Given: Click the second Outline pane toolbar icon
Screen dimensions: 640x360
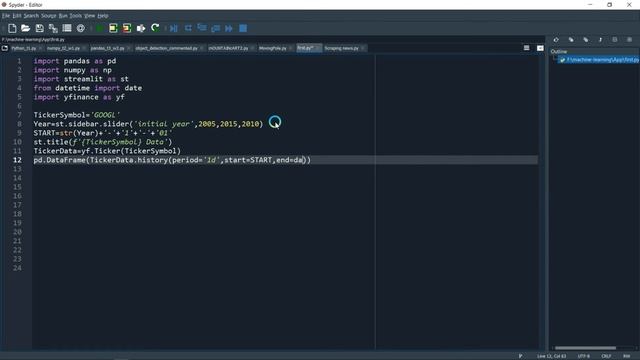Looking at the screenshot, I should pyautogui.click(x=571, y=40).
